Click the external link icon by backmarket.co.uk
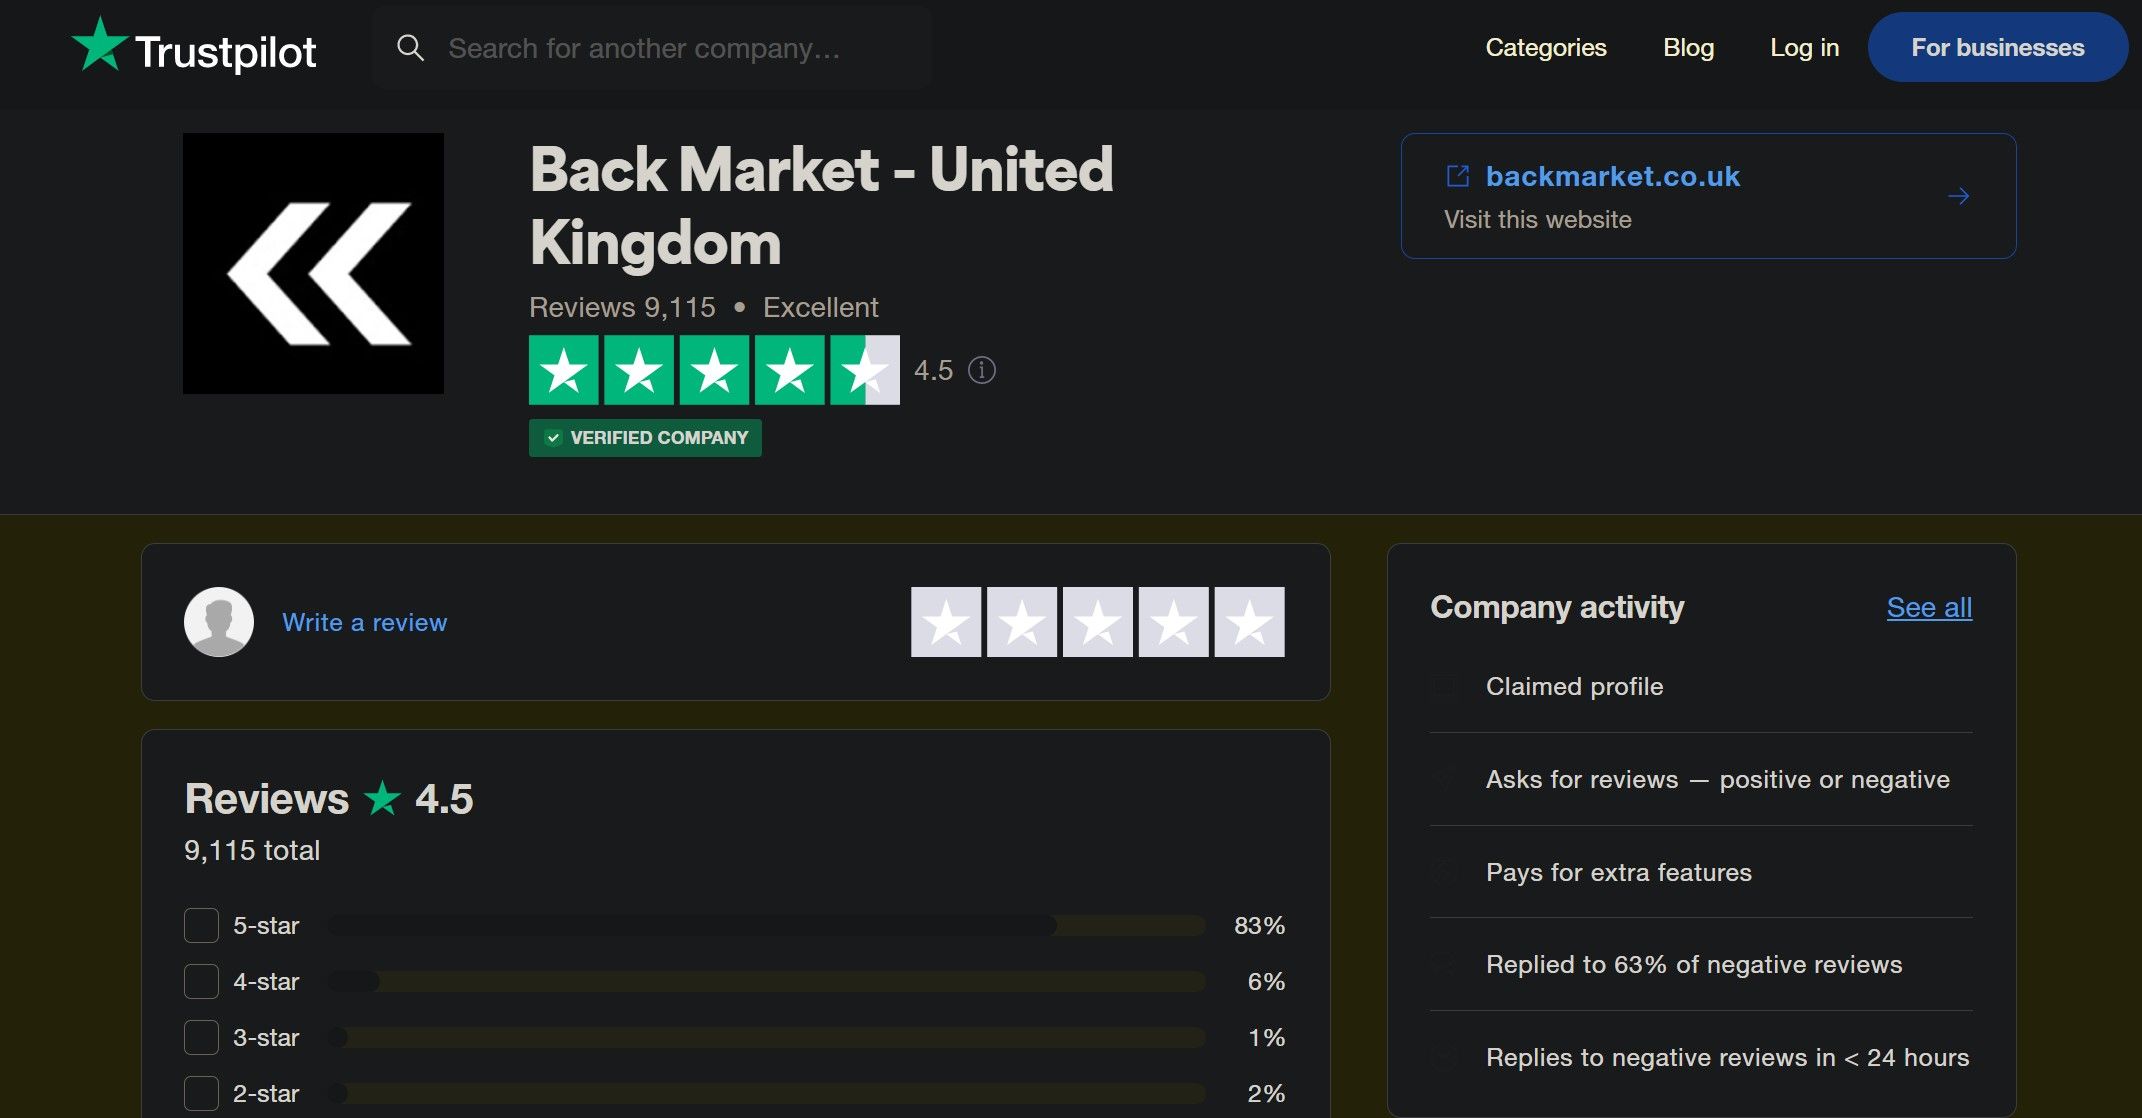This screenshot has height=1118, width=2142. point(1458,176)
